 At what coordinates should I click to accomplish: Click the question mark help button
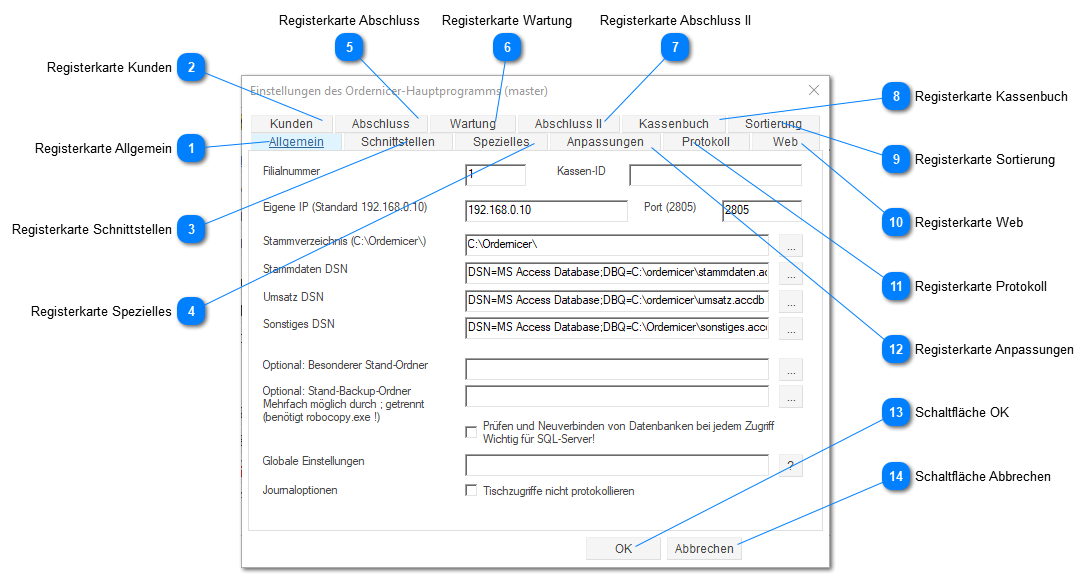pyautogui.click(x=790, y=466)
